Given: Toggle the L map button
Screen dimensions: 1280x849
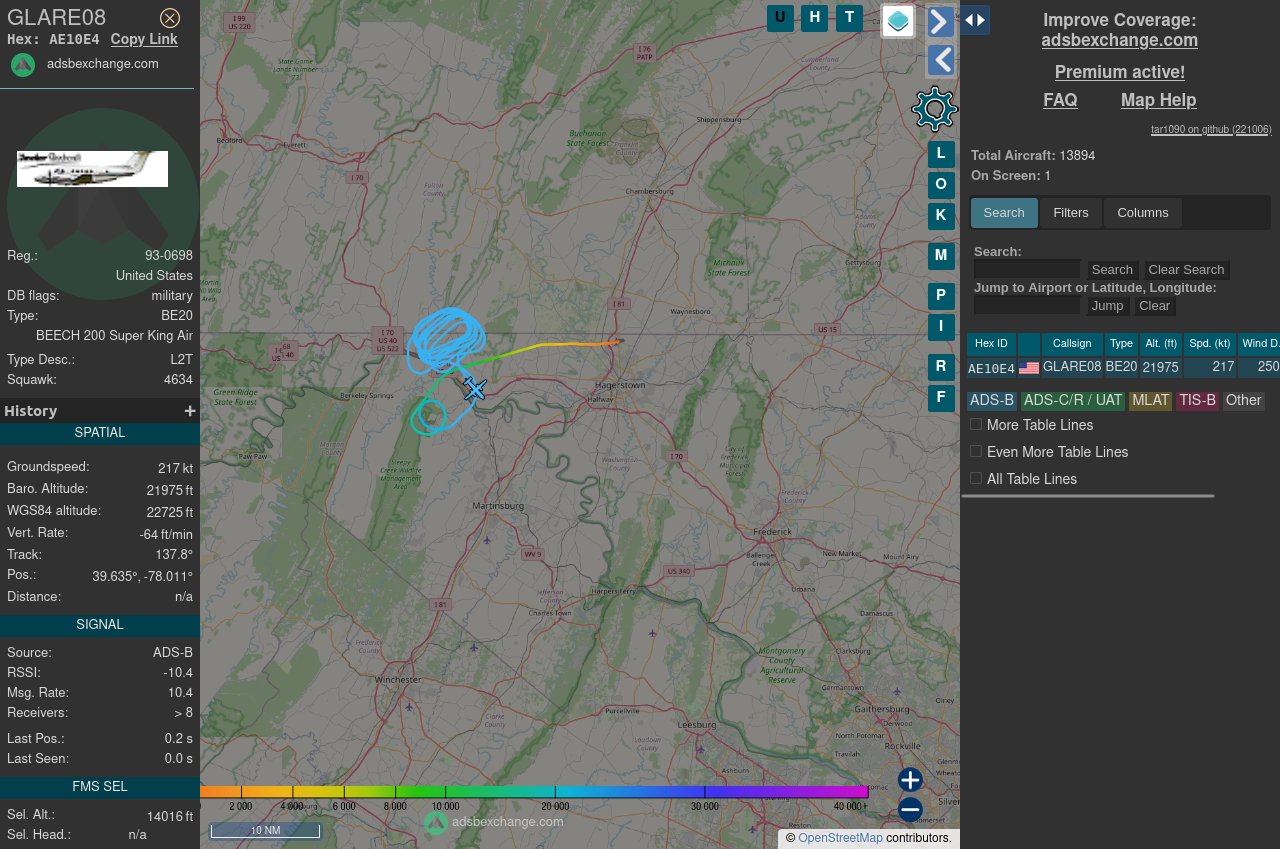Looking at the screenshot, I should click(x=941, y=154).
